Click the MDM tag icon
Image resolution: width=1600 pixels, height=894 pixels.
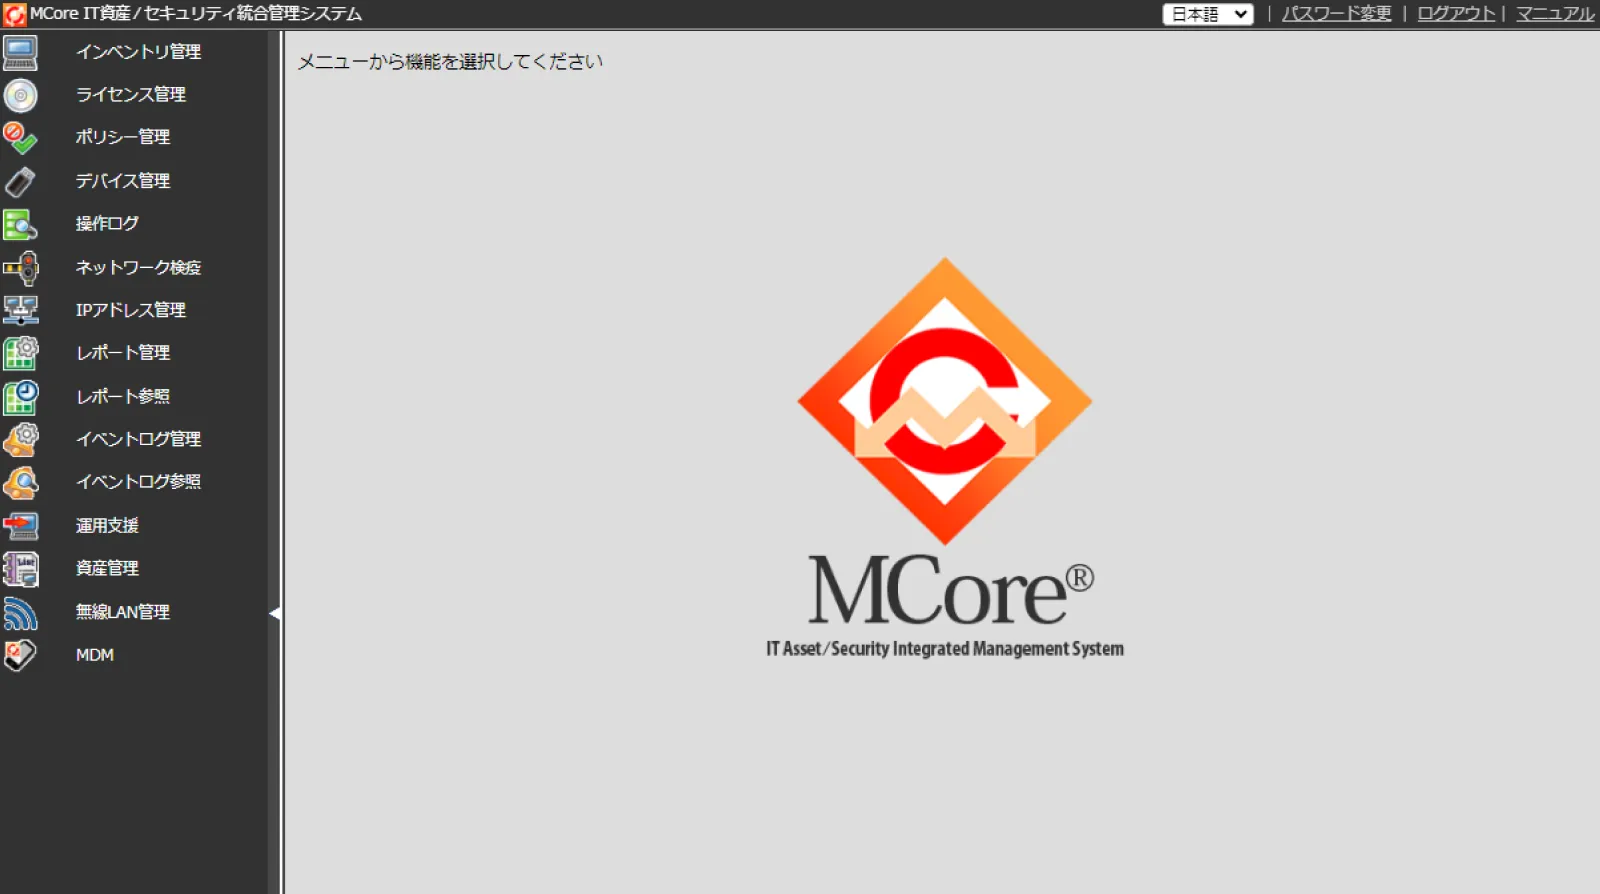(x=20, y=655)
